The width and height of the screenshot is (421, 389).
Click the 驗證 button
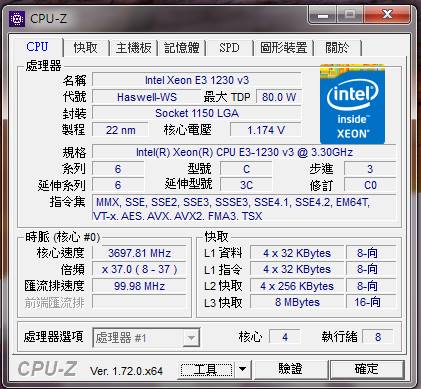click(x=290, y=369)
